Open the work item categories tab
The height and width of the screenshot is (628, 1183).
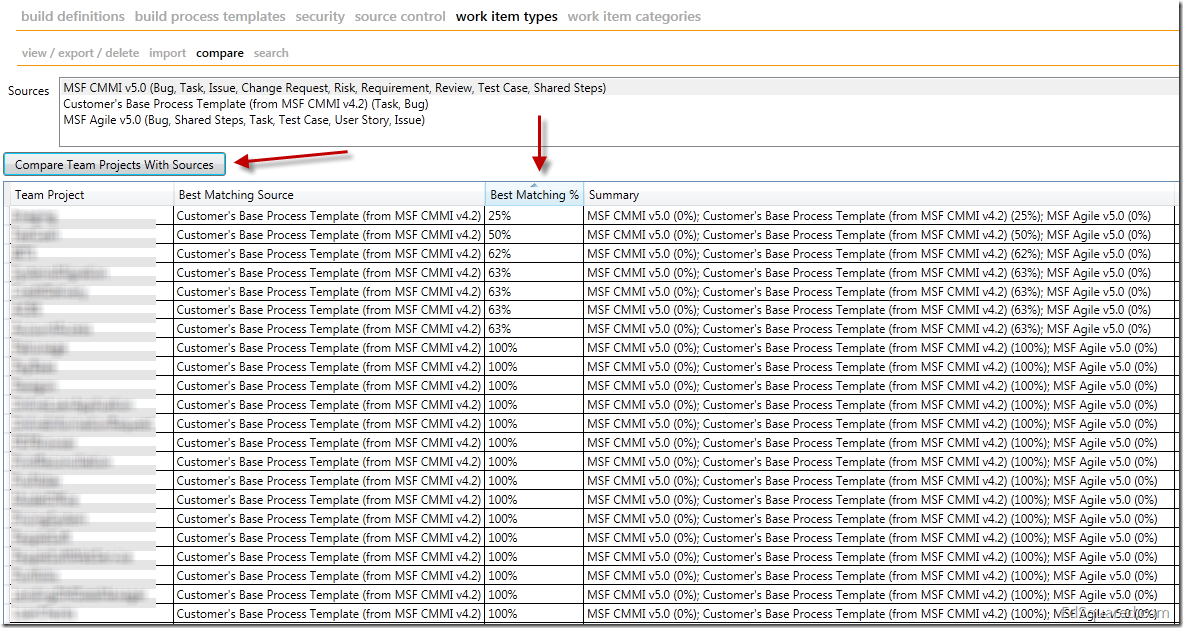click(x=634, y=16)
